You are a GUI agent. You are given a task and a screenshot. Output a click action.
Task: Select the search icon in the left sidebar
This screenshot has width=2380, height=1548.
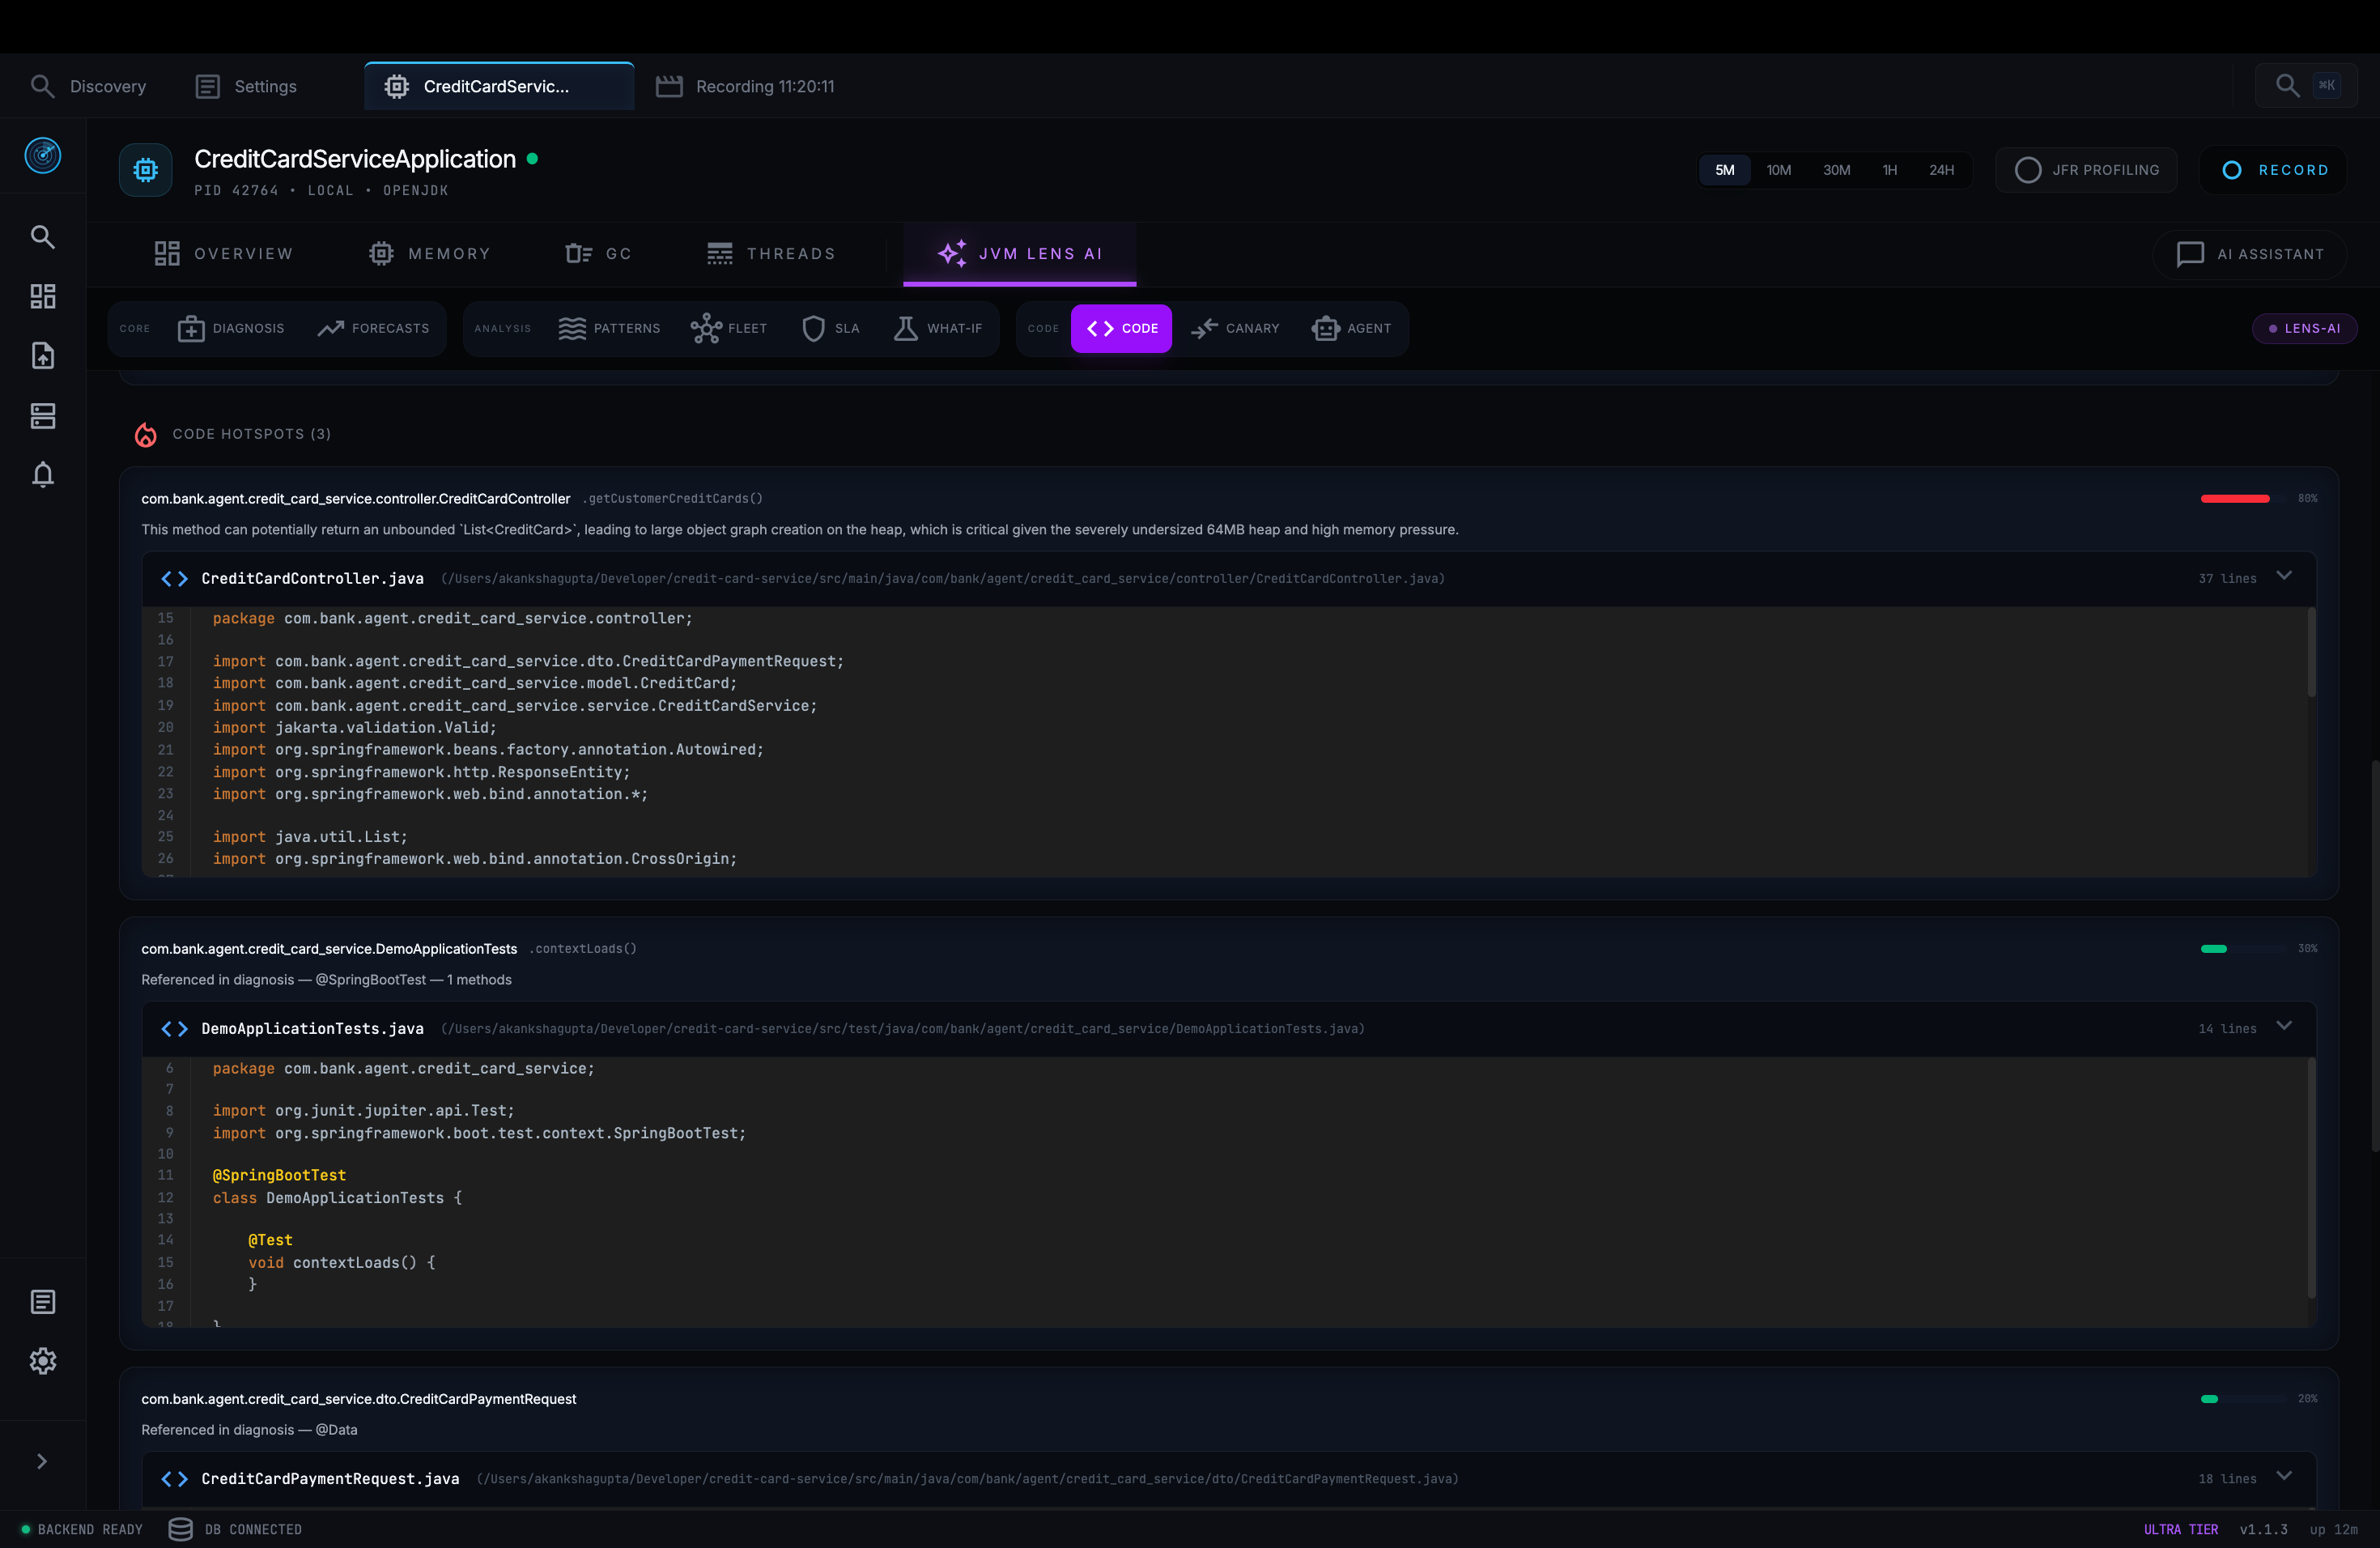click(42, 236)
